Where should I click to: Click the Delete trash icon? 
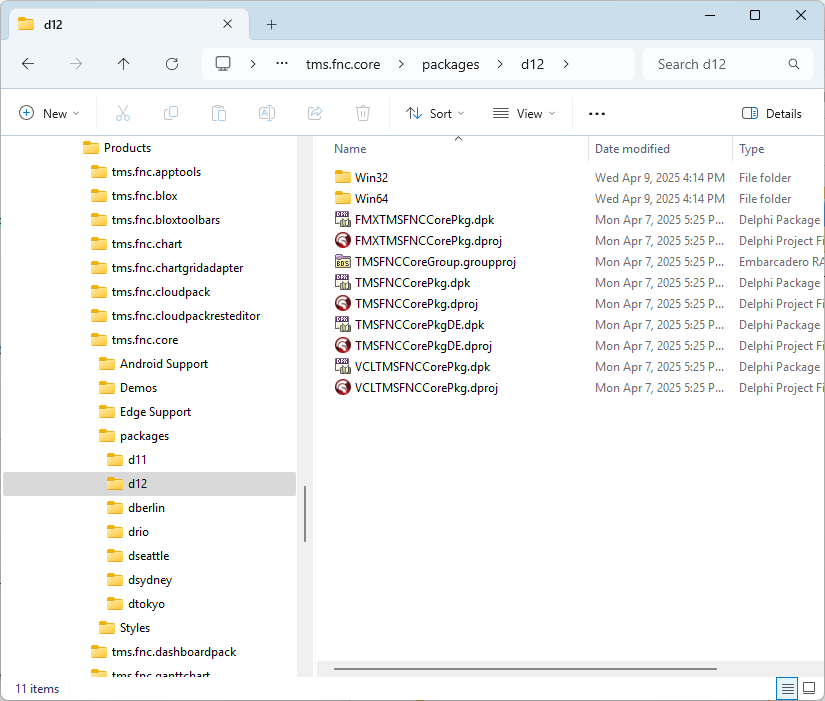coord(363,113)
